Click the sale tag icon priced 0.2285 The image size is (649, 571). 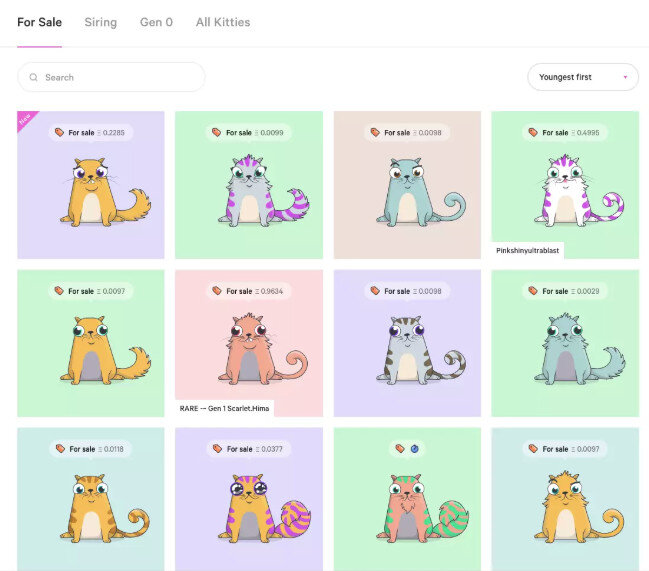pos(59,132)
